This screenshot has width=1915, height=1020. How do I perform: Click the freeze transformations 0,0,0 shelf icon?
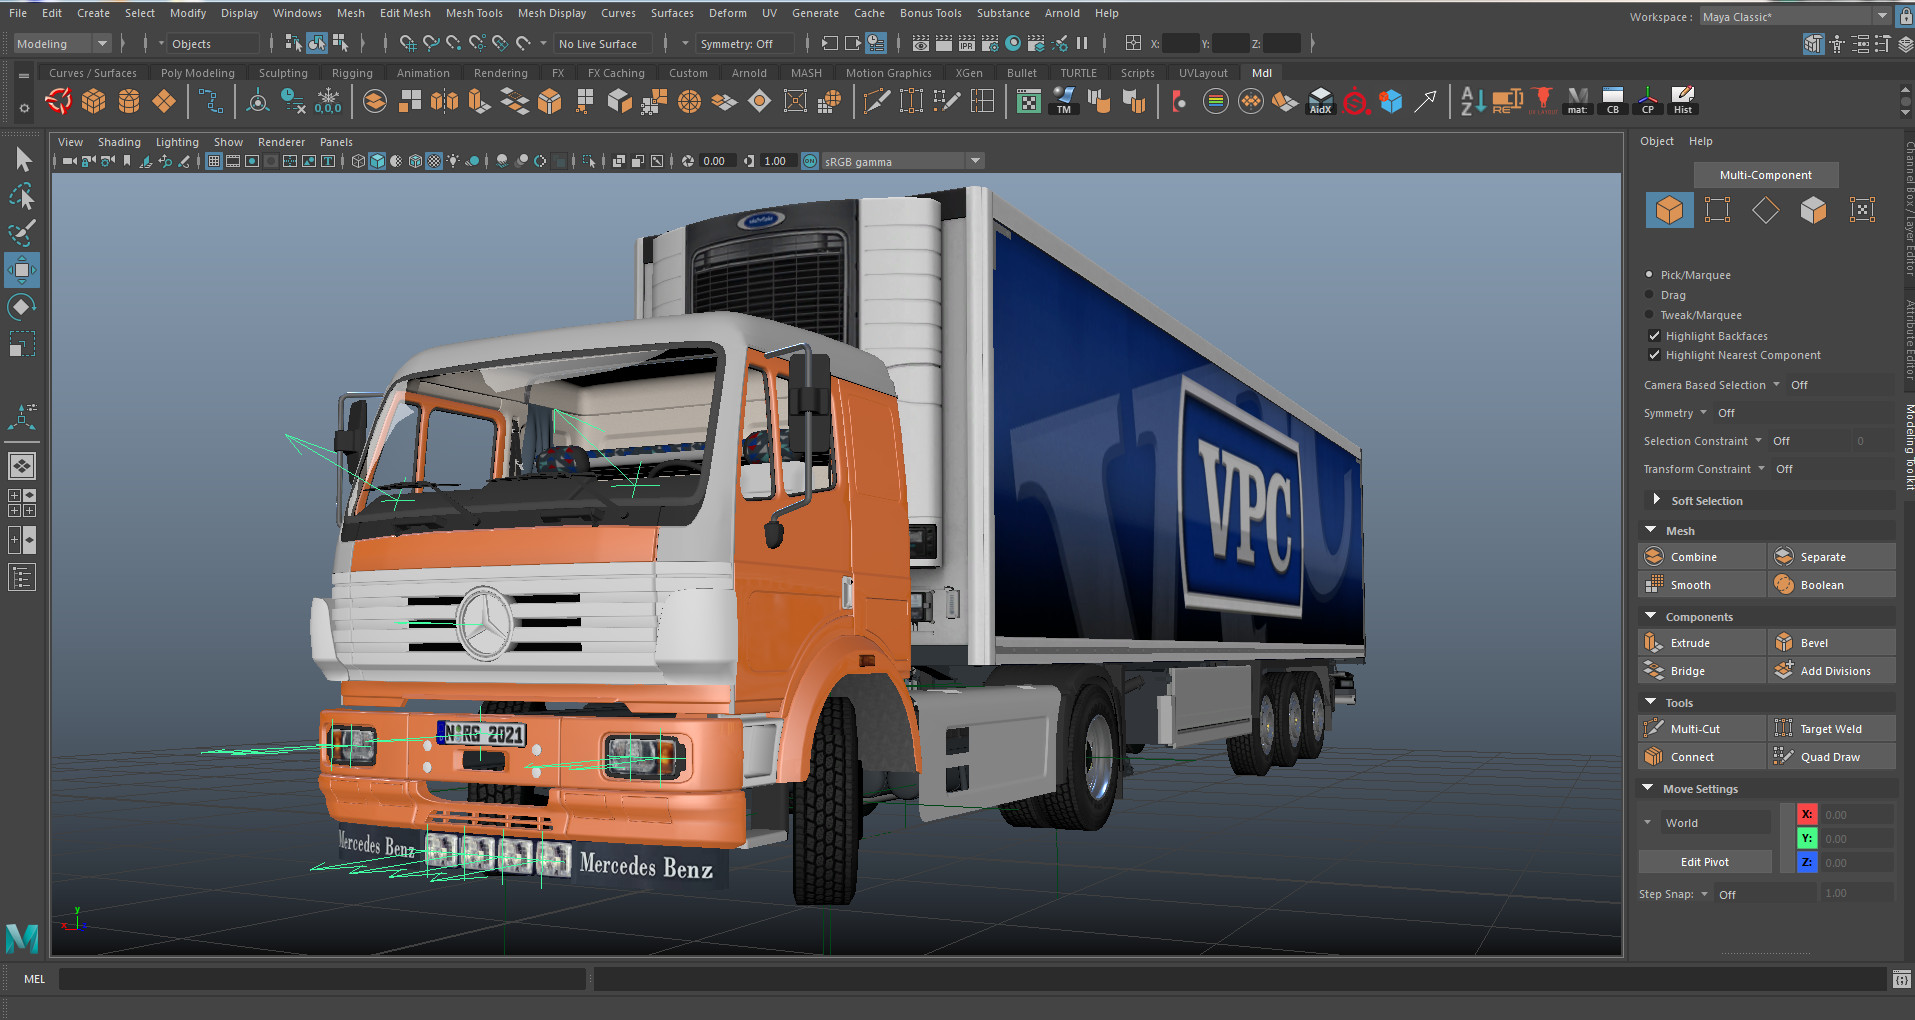pos(328,101)
